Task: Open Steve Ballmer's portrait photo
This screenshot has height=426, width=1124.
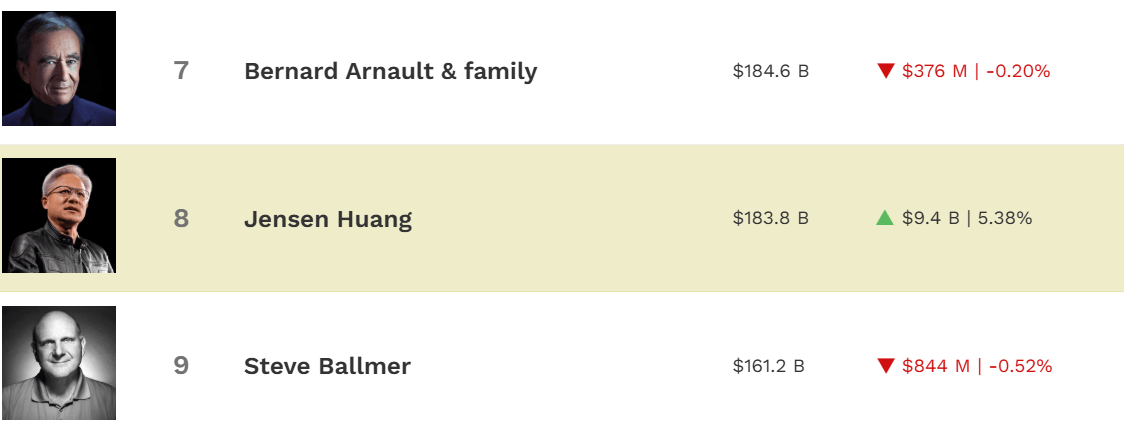Action: 59,363
